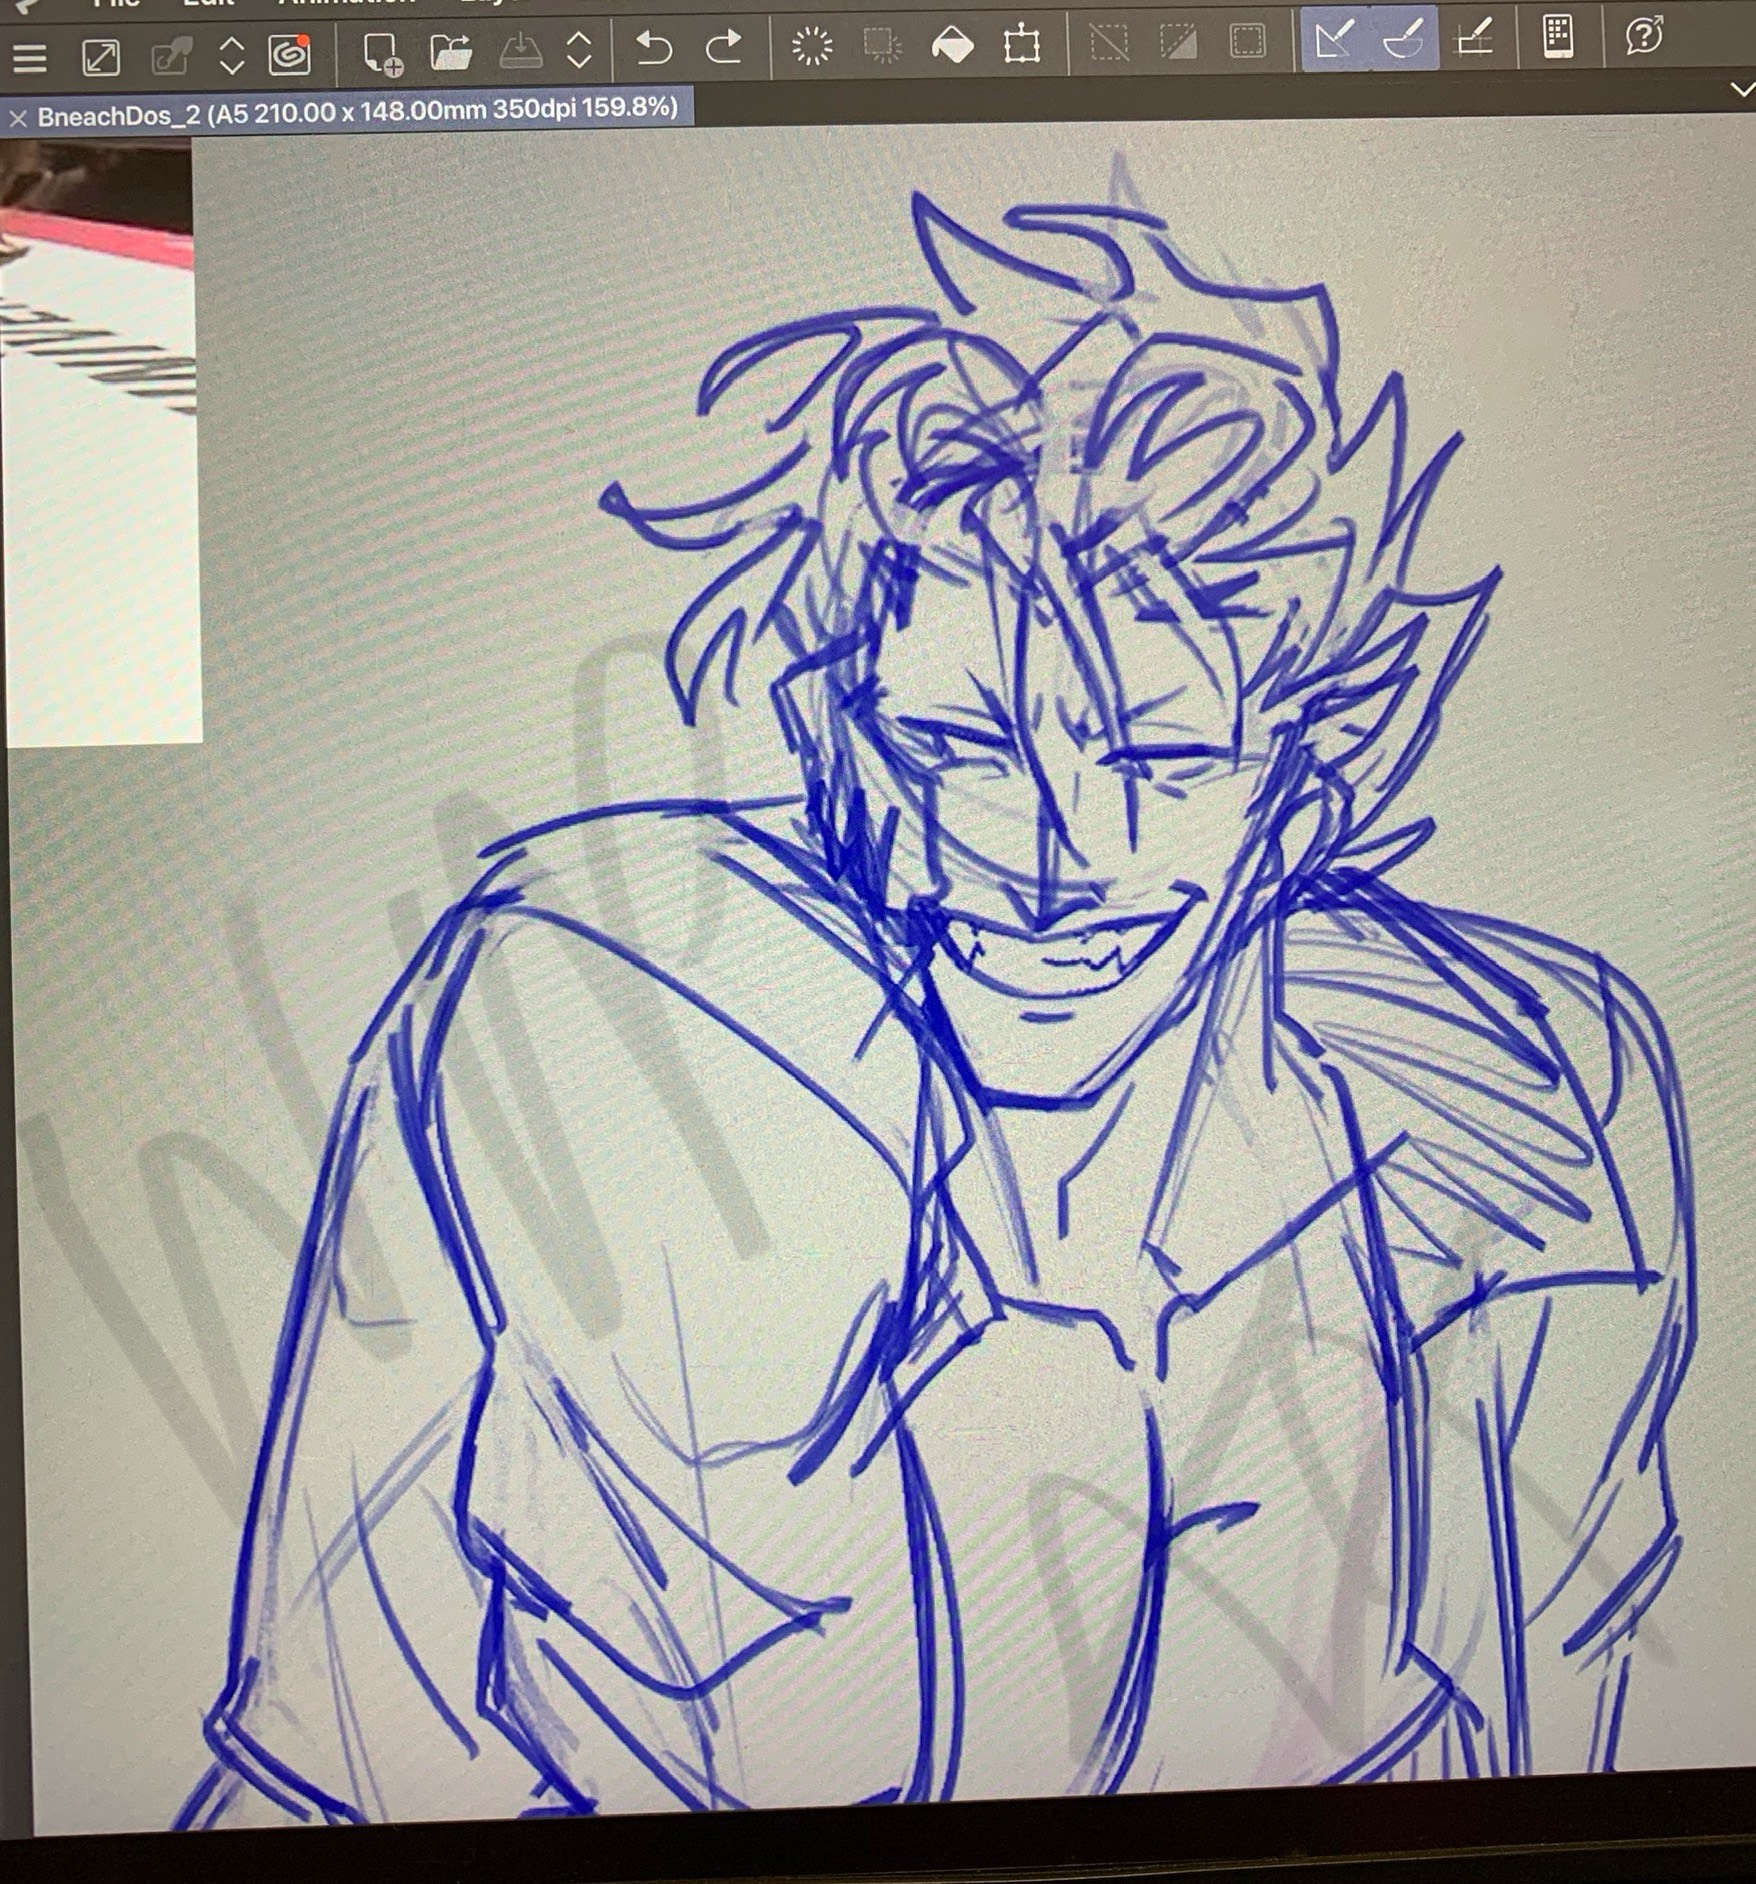Expand up/down arrows right of save icon
This screenshot has height=1884, width=1756.
(x=579, y=49)
